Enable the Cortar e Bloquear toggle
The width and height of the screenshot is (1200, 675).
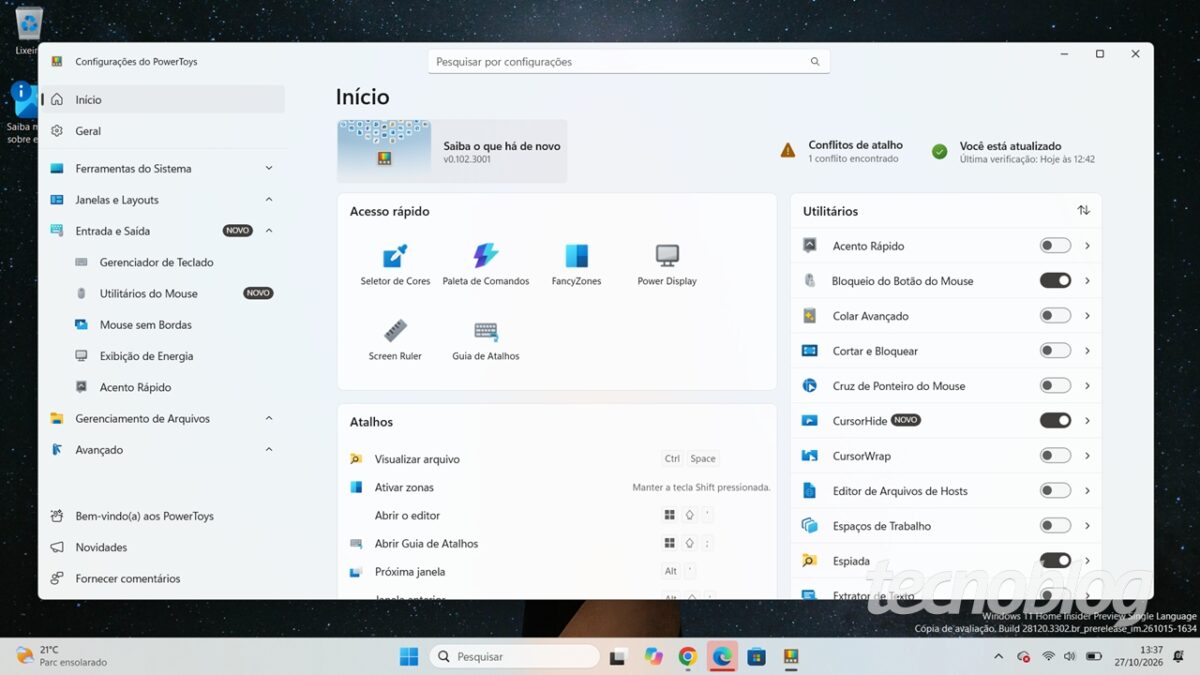[x=1055, y=351]
